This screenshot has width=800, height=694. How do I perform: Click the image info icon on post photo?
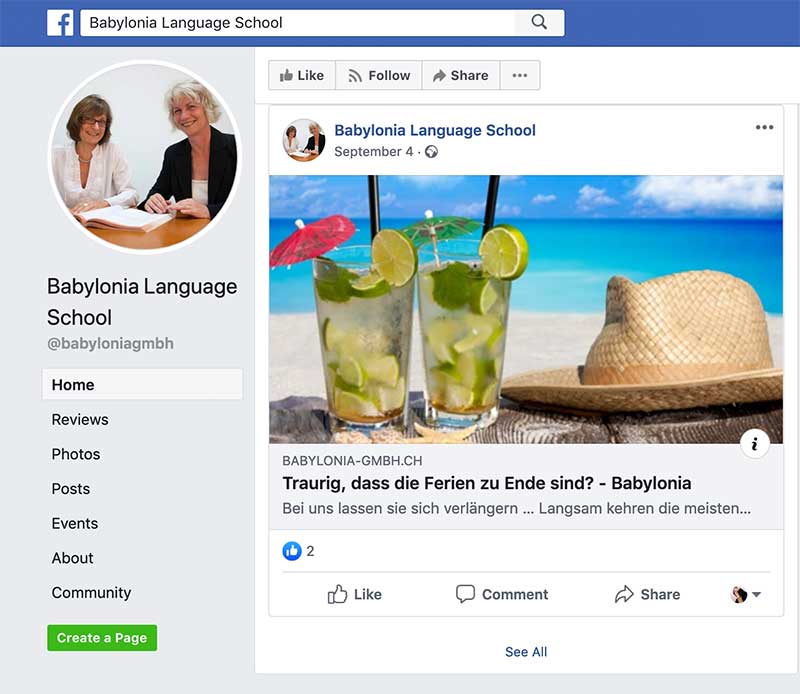(755, 444)
